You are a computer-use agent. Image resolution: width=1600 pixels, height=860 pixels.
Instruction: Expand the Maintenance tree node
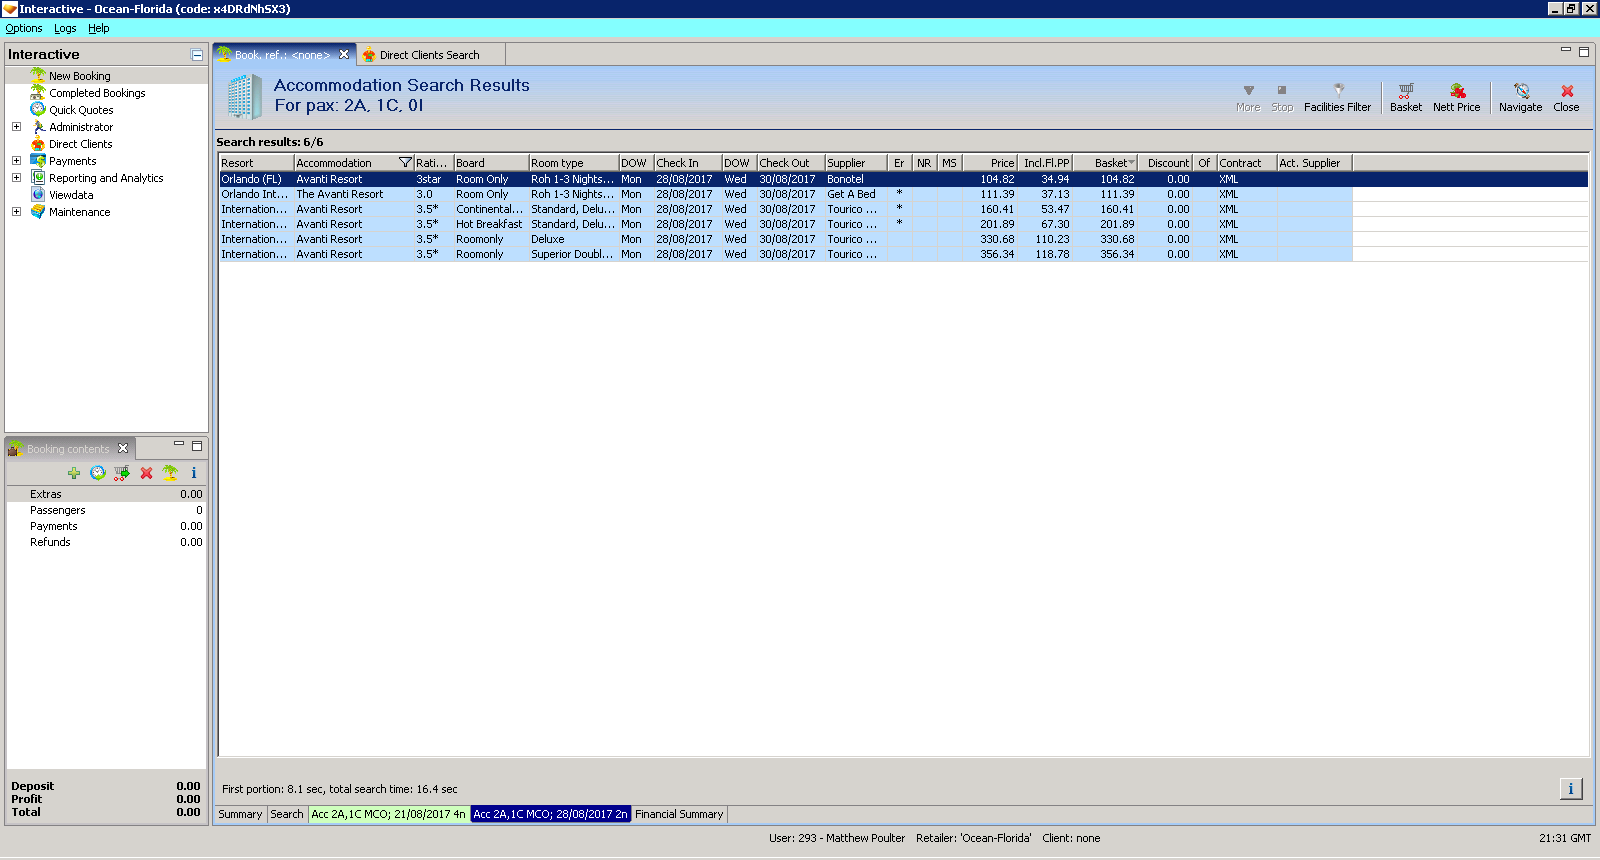point(16,212)
